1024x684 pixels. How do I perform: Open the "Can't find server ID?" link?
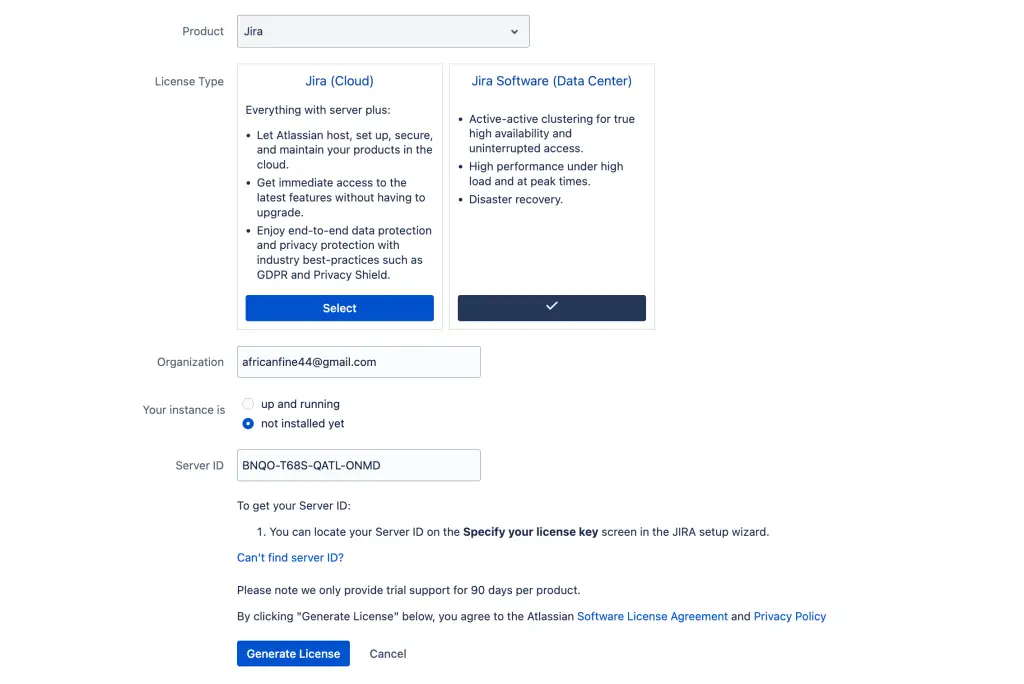click(x=290, y=557)
